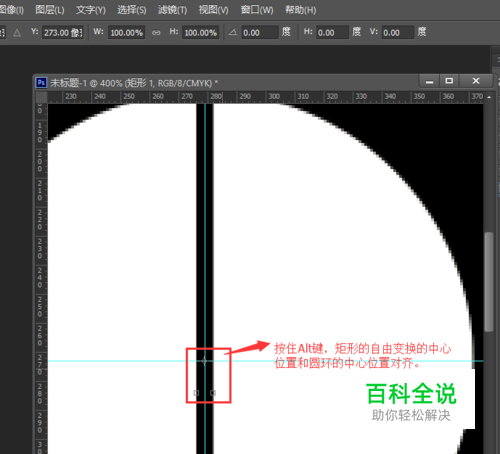Toggle the maintain aspect ratio link icon
500x454 pixels.
(x=156, y=33)
